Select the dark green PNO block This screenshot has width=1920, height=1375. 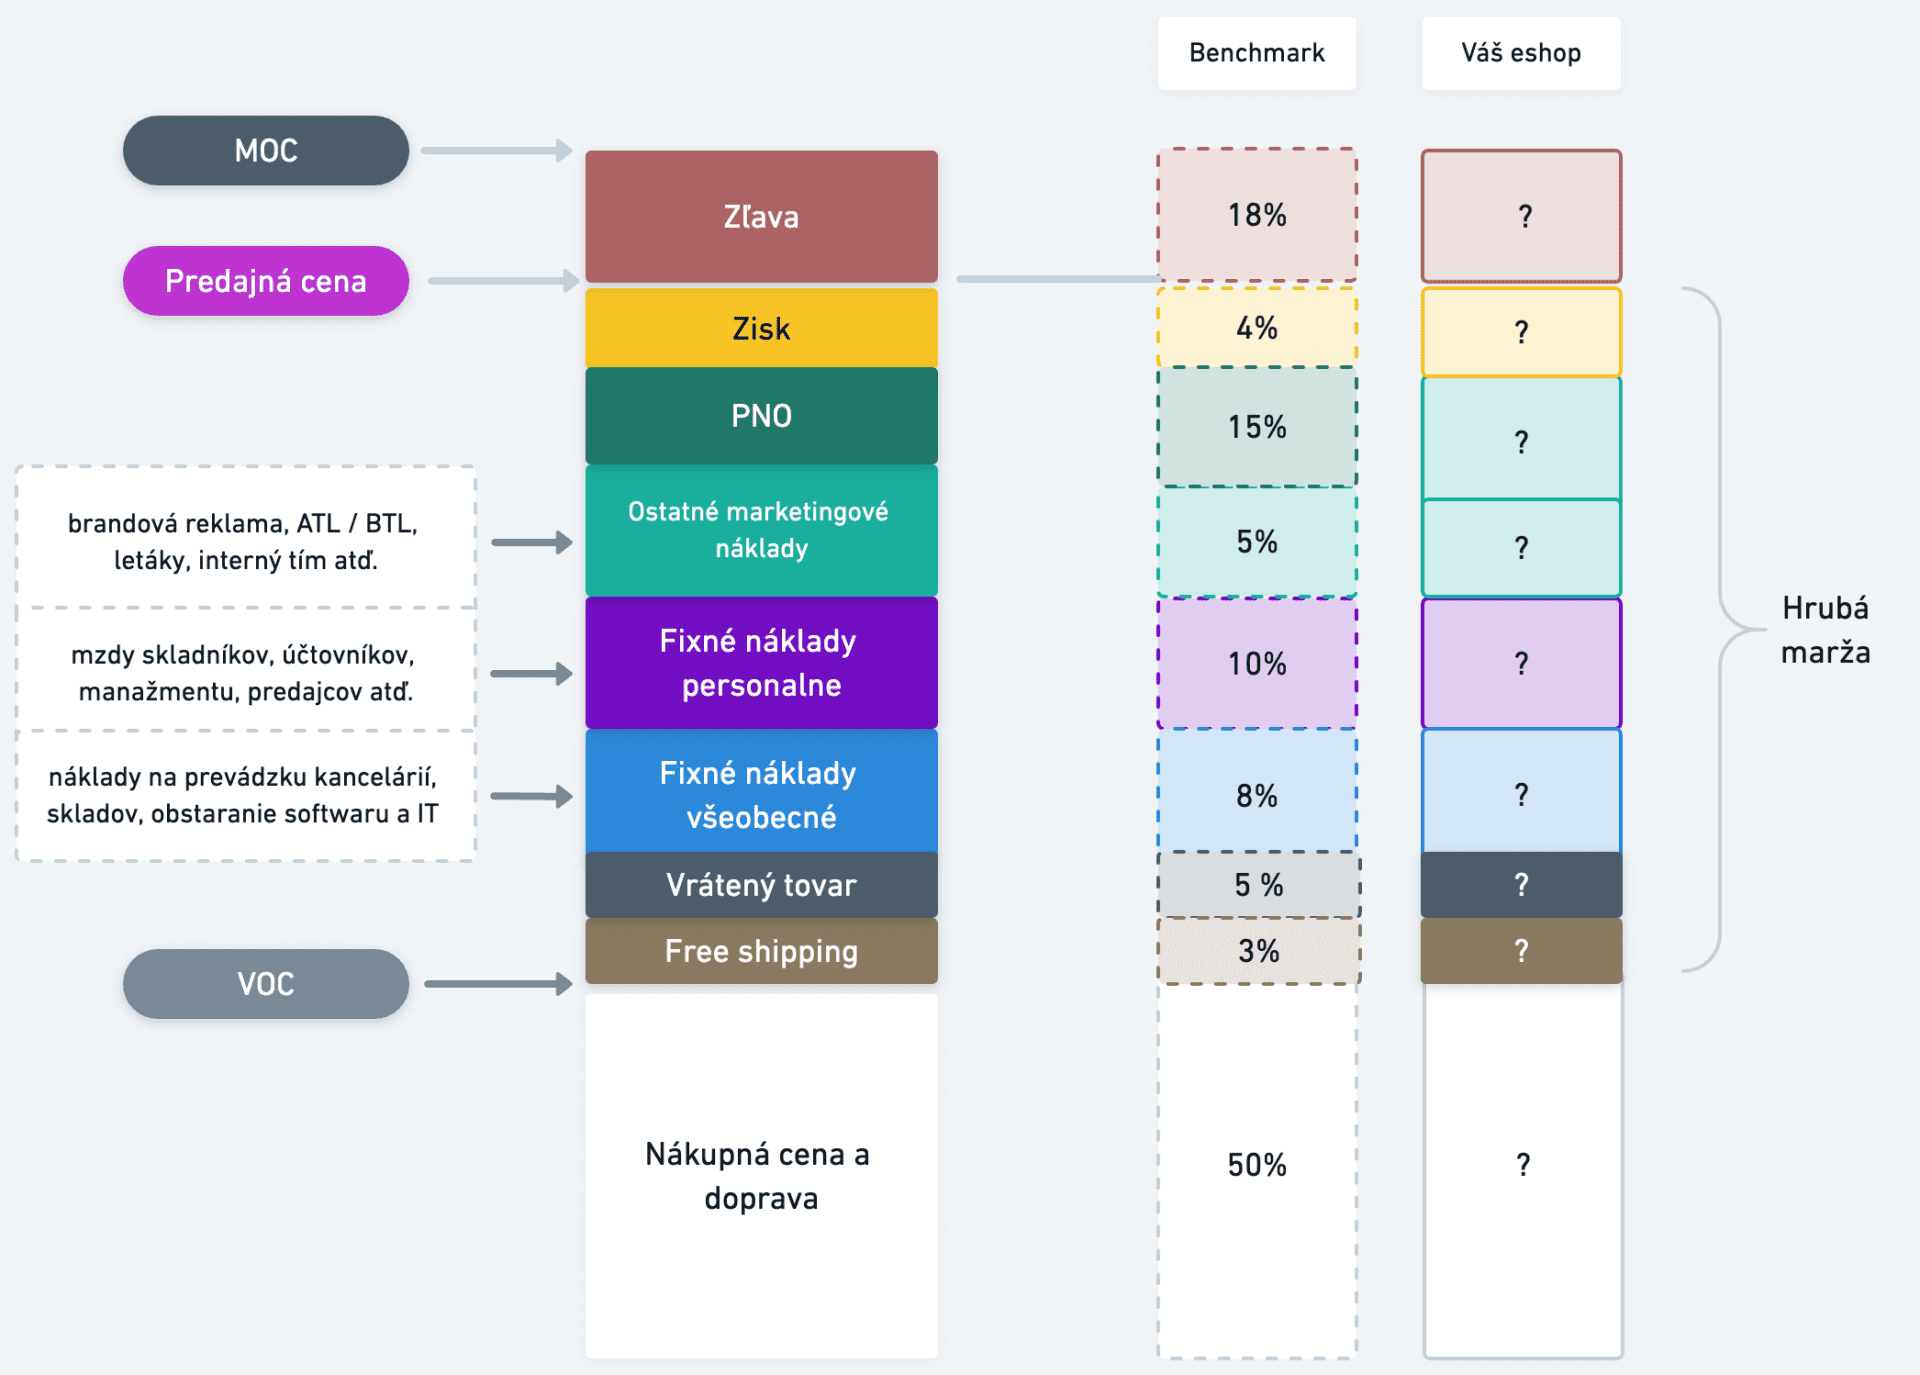click(761, 415)
